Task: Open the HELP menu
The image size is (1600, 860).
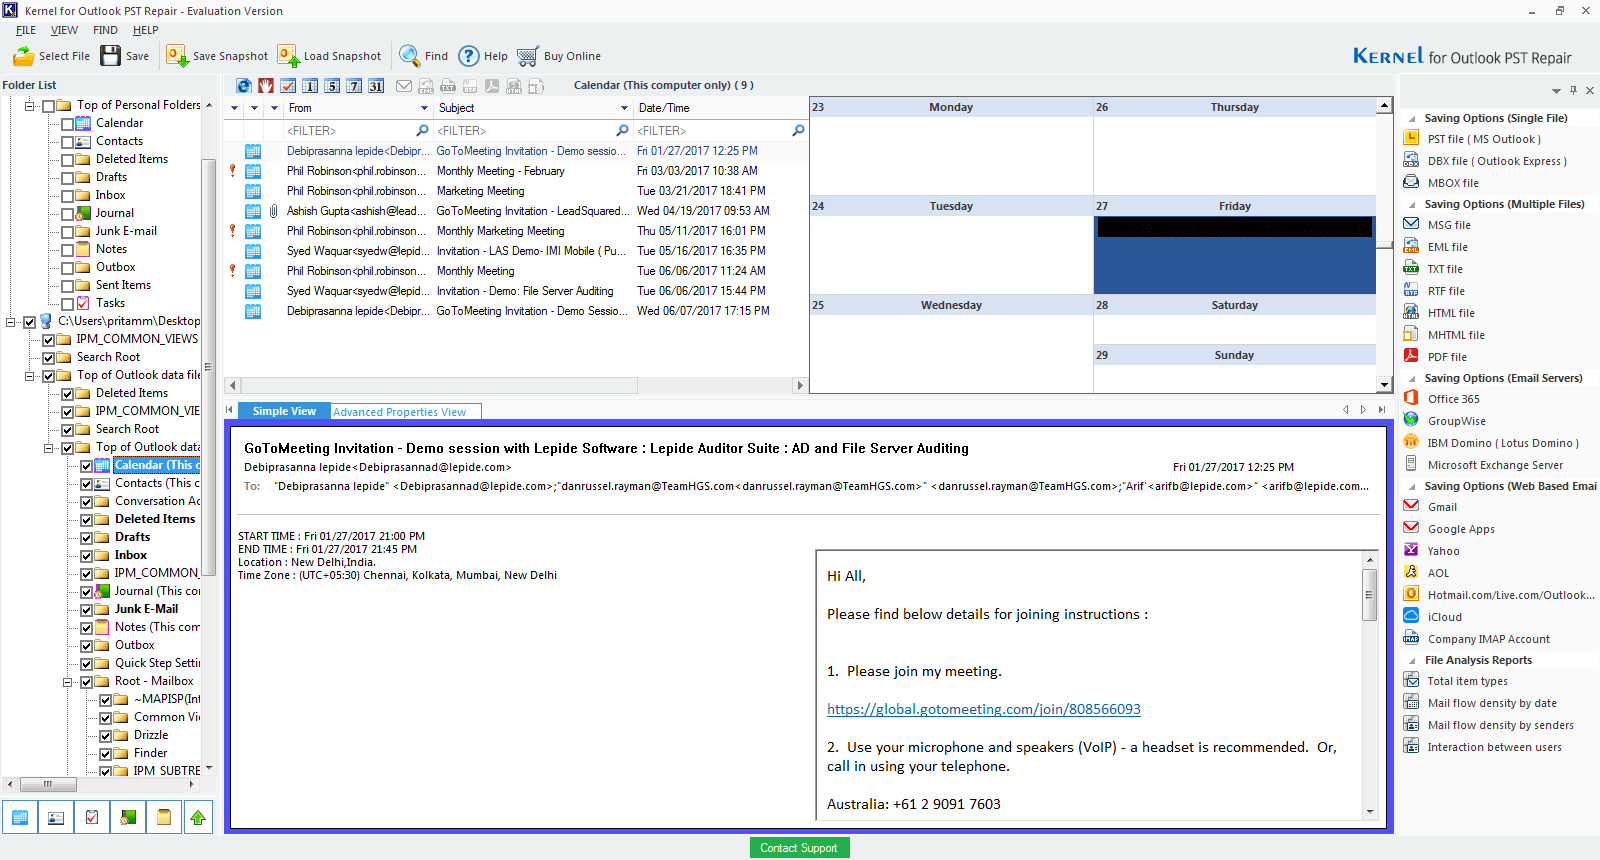Action: pos(146,30)
